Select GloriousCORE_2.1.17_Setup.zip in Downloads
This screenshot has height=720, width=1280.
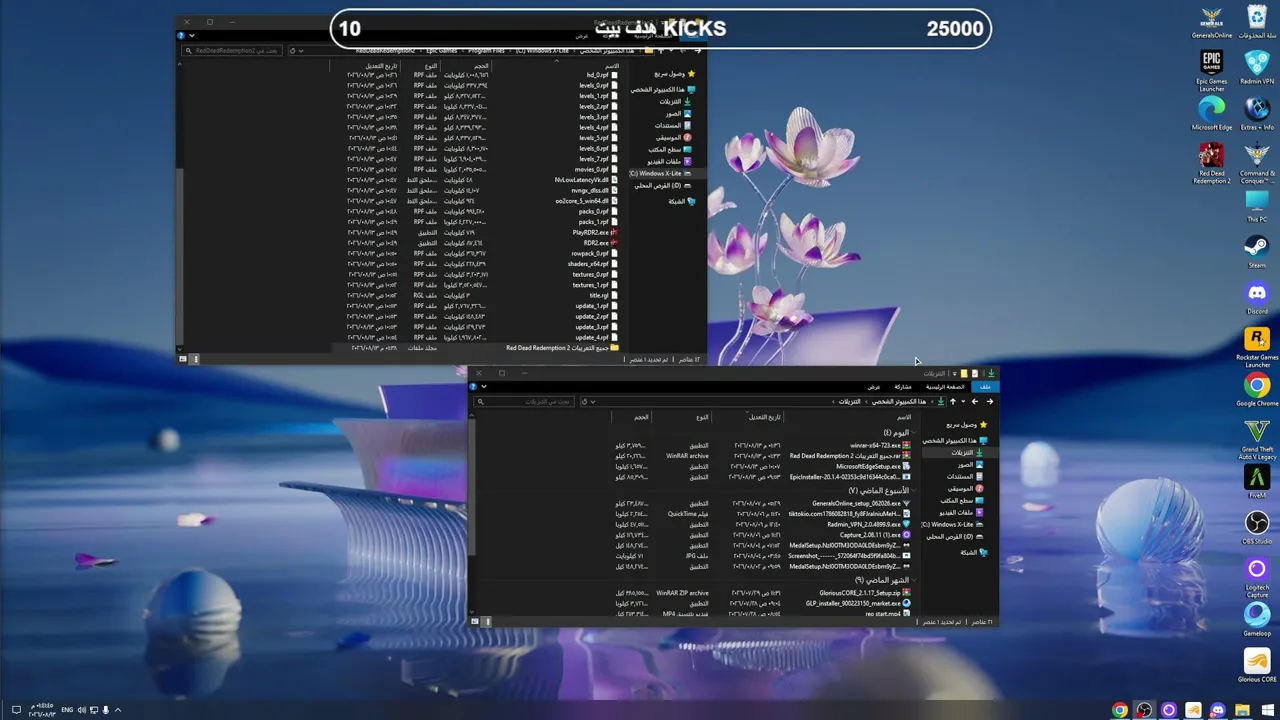coord(864,594)
